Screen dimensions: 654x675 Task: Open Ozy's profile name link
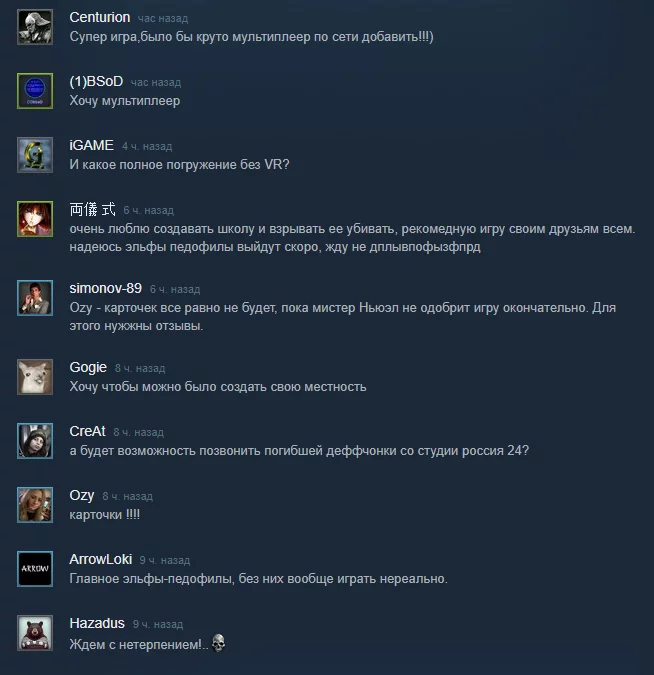click(82, 495)
